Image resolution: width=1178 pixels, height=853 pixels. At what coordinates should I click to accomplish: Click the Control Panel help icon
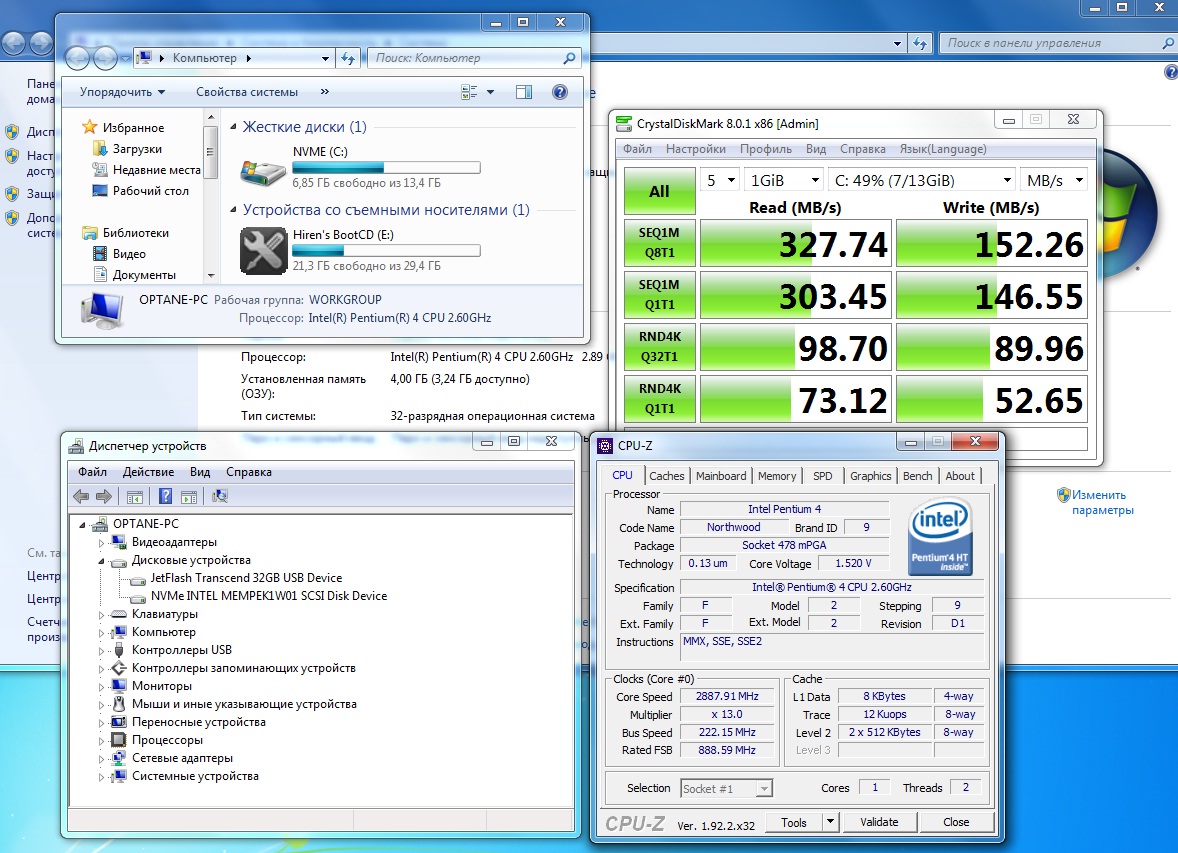(x=1170, y=72)
